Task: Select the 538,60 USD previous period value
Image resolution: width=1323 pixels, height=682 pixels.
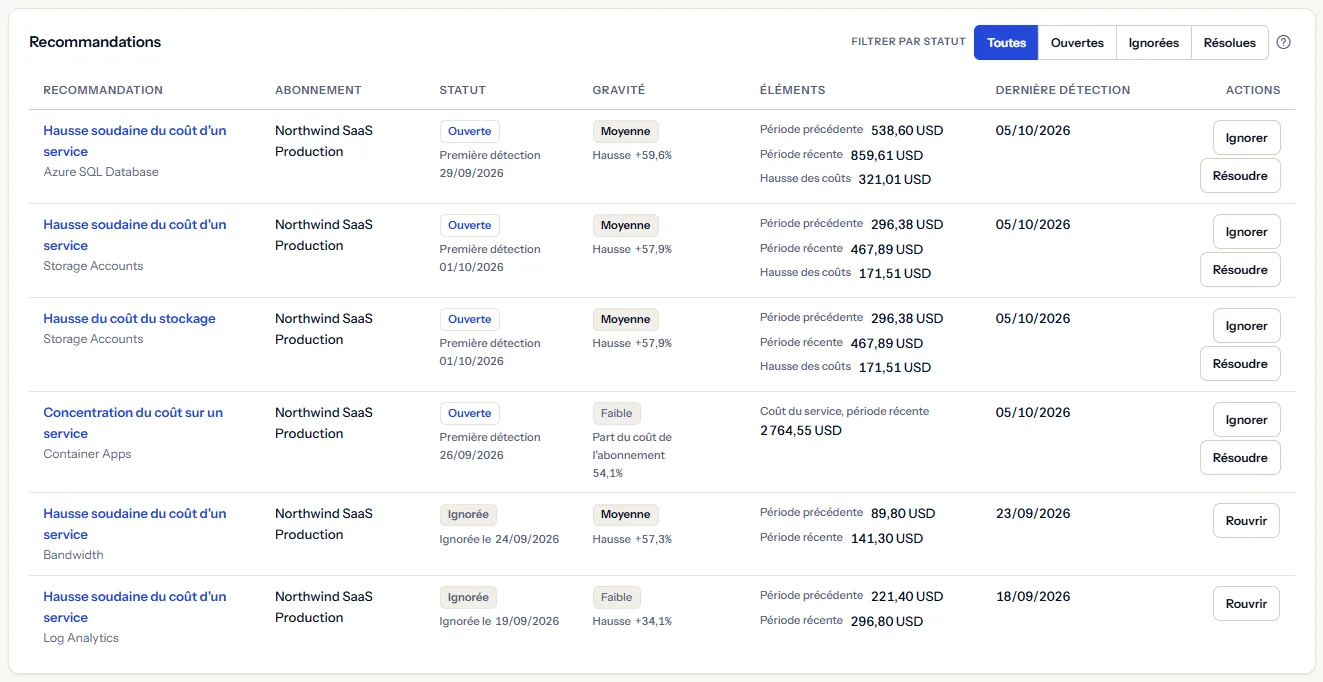Action: 907,131
